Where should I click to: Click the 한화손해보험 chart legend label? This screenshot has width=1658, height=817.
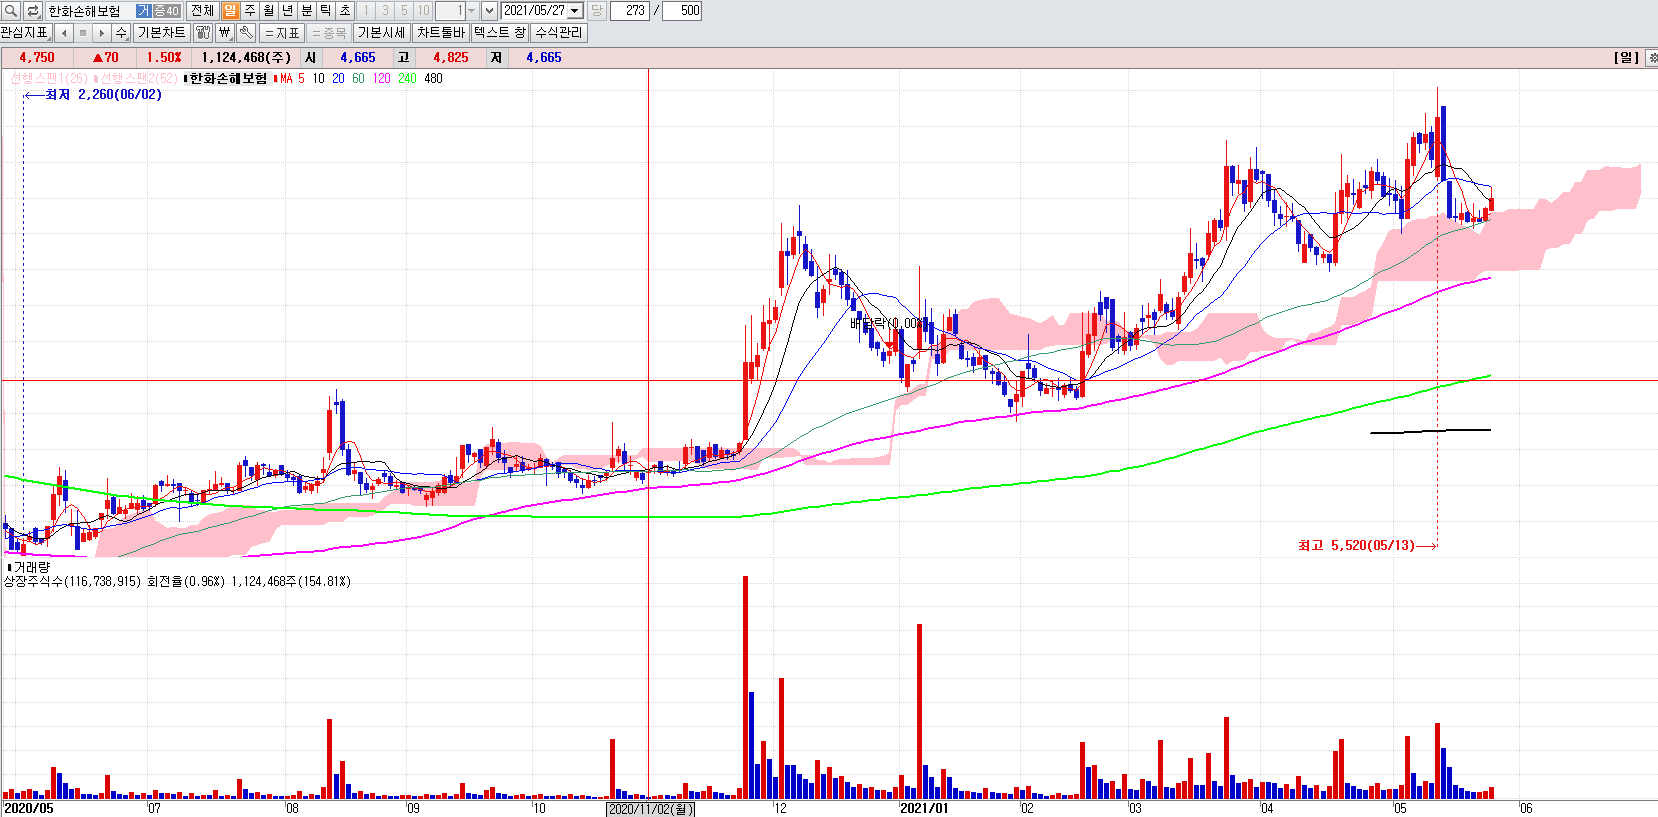(x=228, y=79)
